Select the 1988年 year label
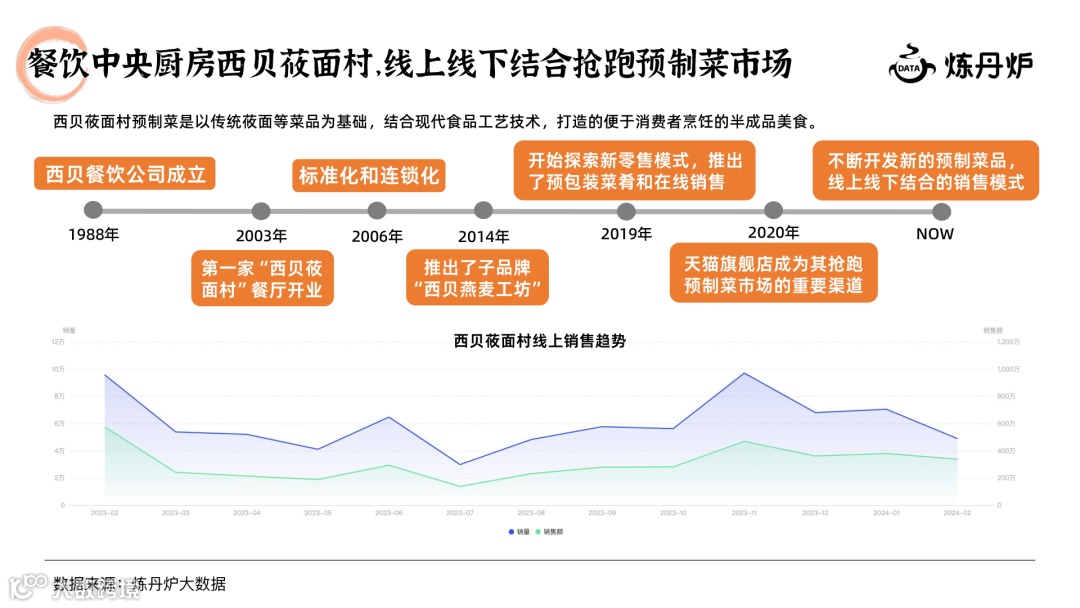1080x608 pixels. (94, 235)
